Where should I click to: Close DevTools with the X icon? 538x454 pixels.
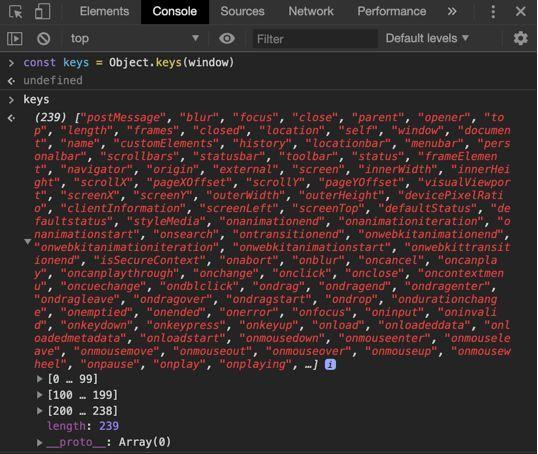(521, 11)
